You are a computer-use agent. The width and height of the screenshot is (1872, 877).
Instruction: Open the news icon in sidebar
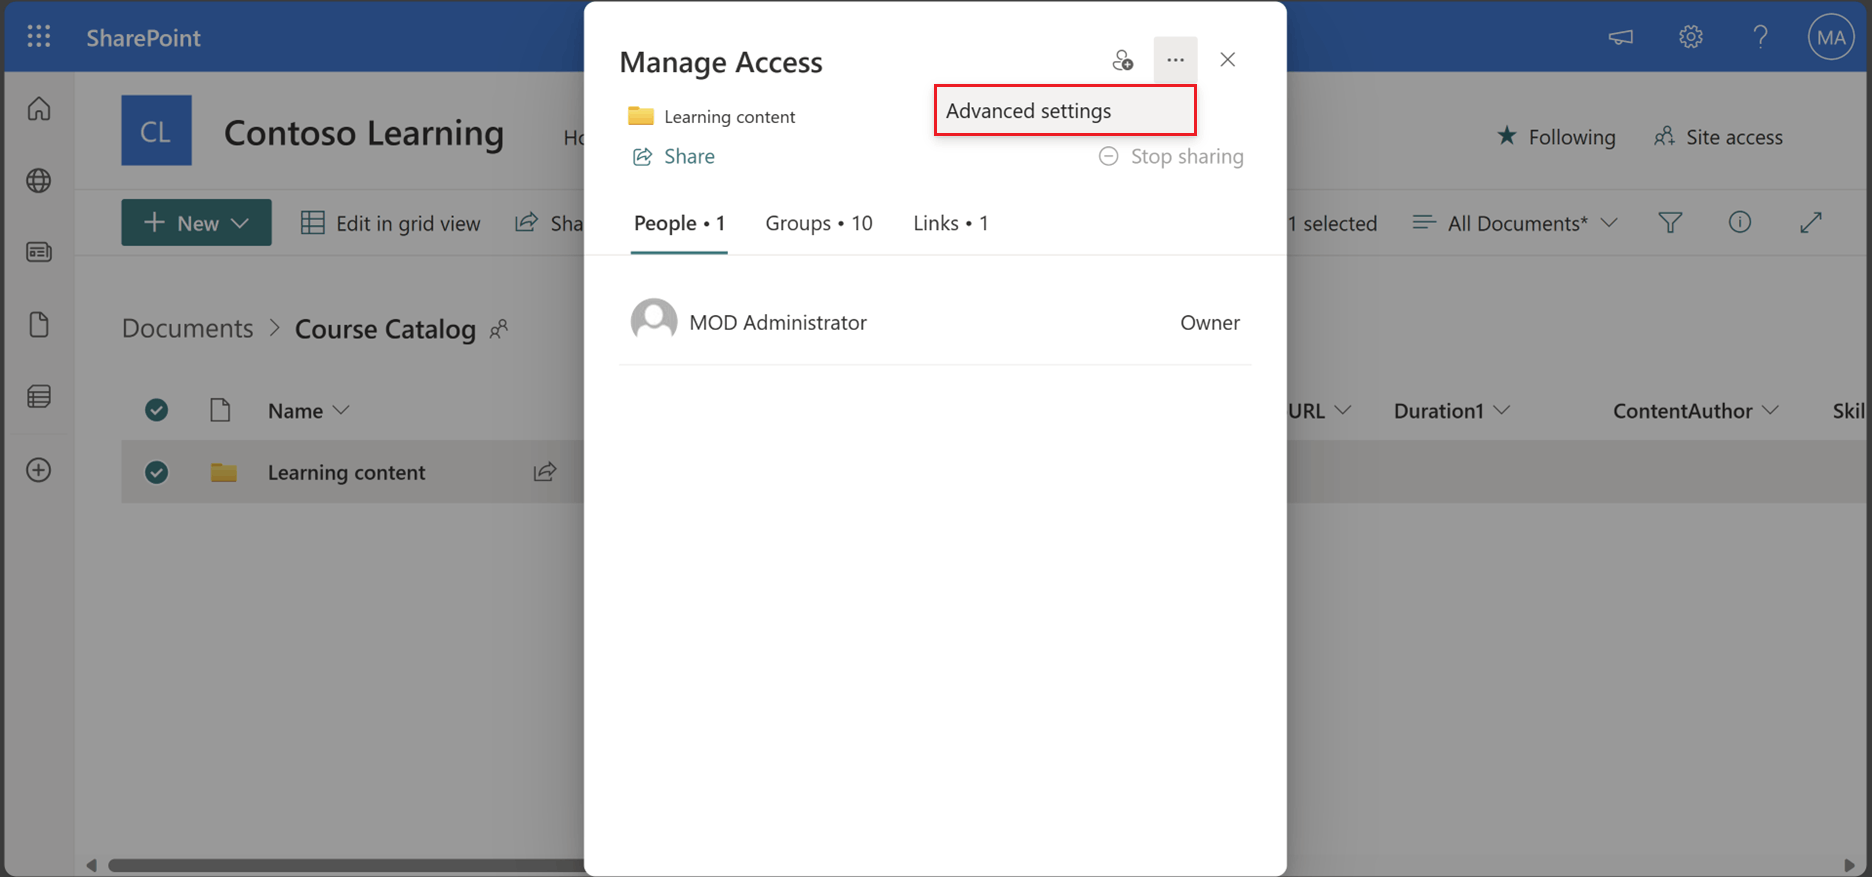tap(39, 252)
